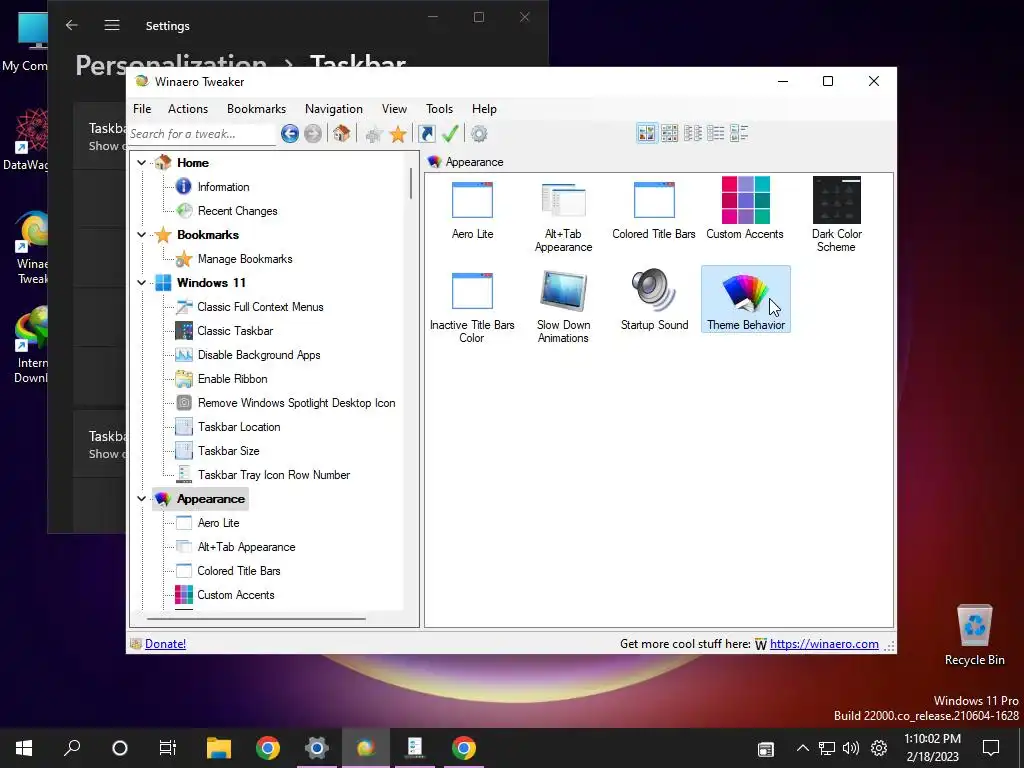Screen dimensions: 1024x768
Task: Open the View menu
Action: 394,109
